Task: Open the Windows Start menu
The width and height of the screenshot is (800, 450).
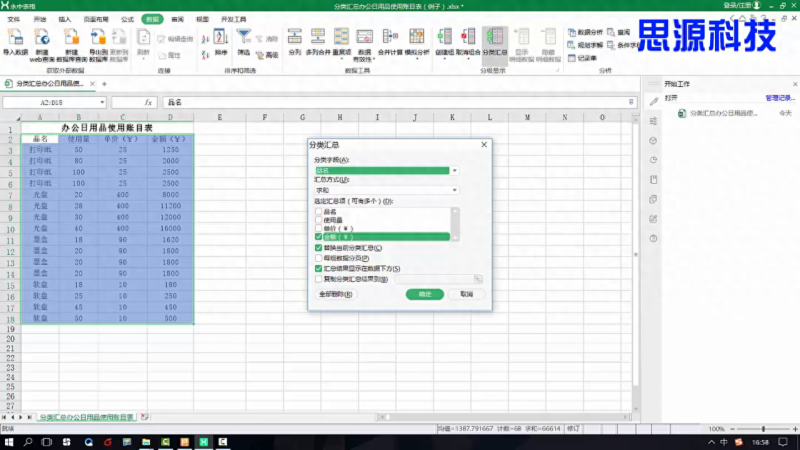Action: point(9,441)
